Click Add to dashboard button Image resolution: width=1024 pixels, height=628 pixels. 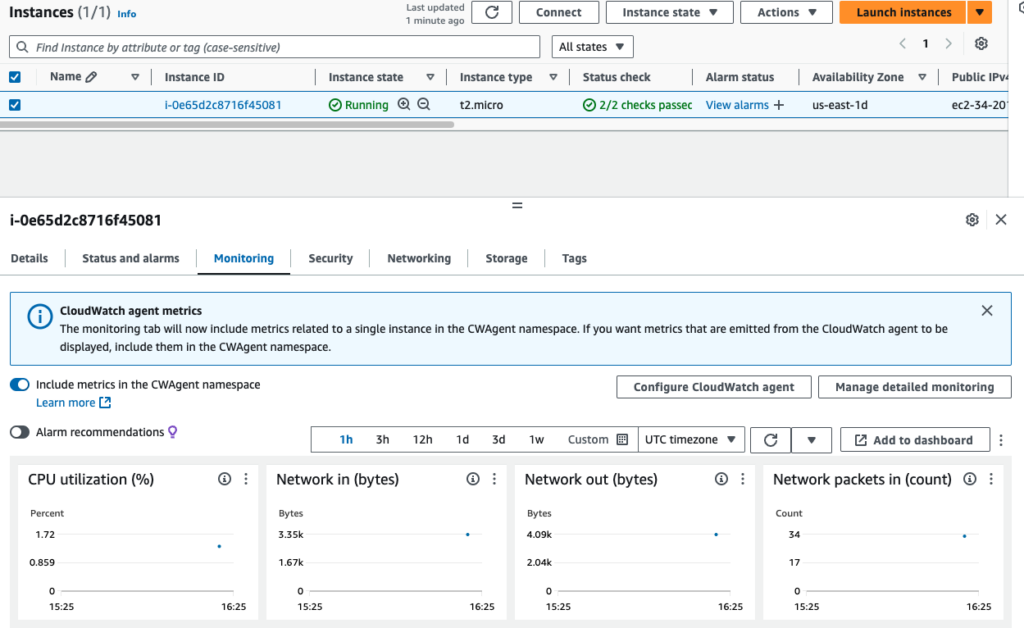[x=915, y=440]
